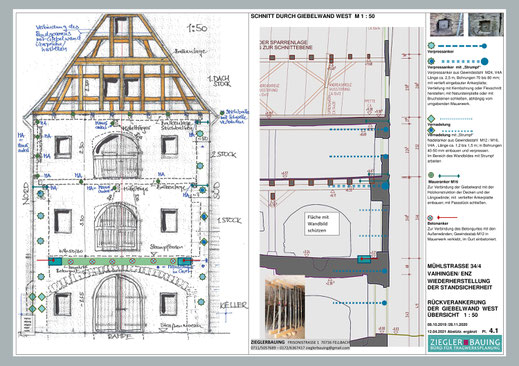Click the Vernadelung legend diamond icon
The width and height of the screenshot is (519, 366).
pyautogui.click(x=431, y=118)
